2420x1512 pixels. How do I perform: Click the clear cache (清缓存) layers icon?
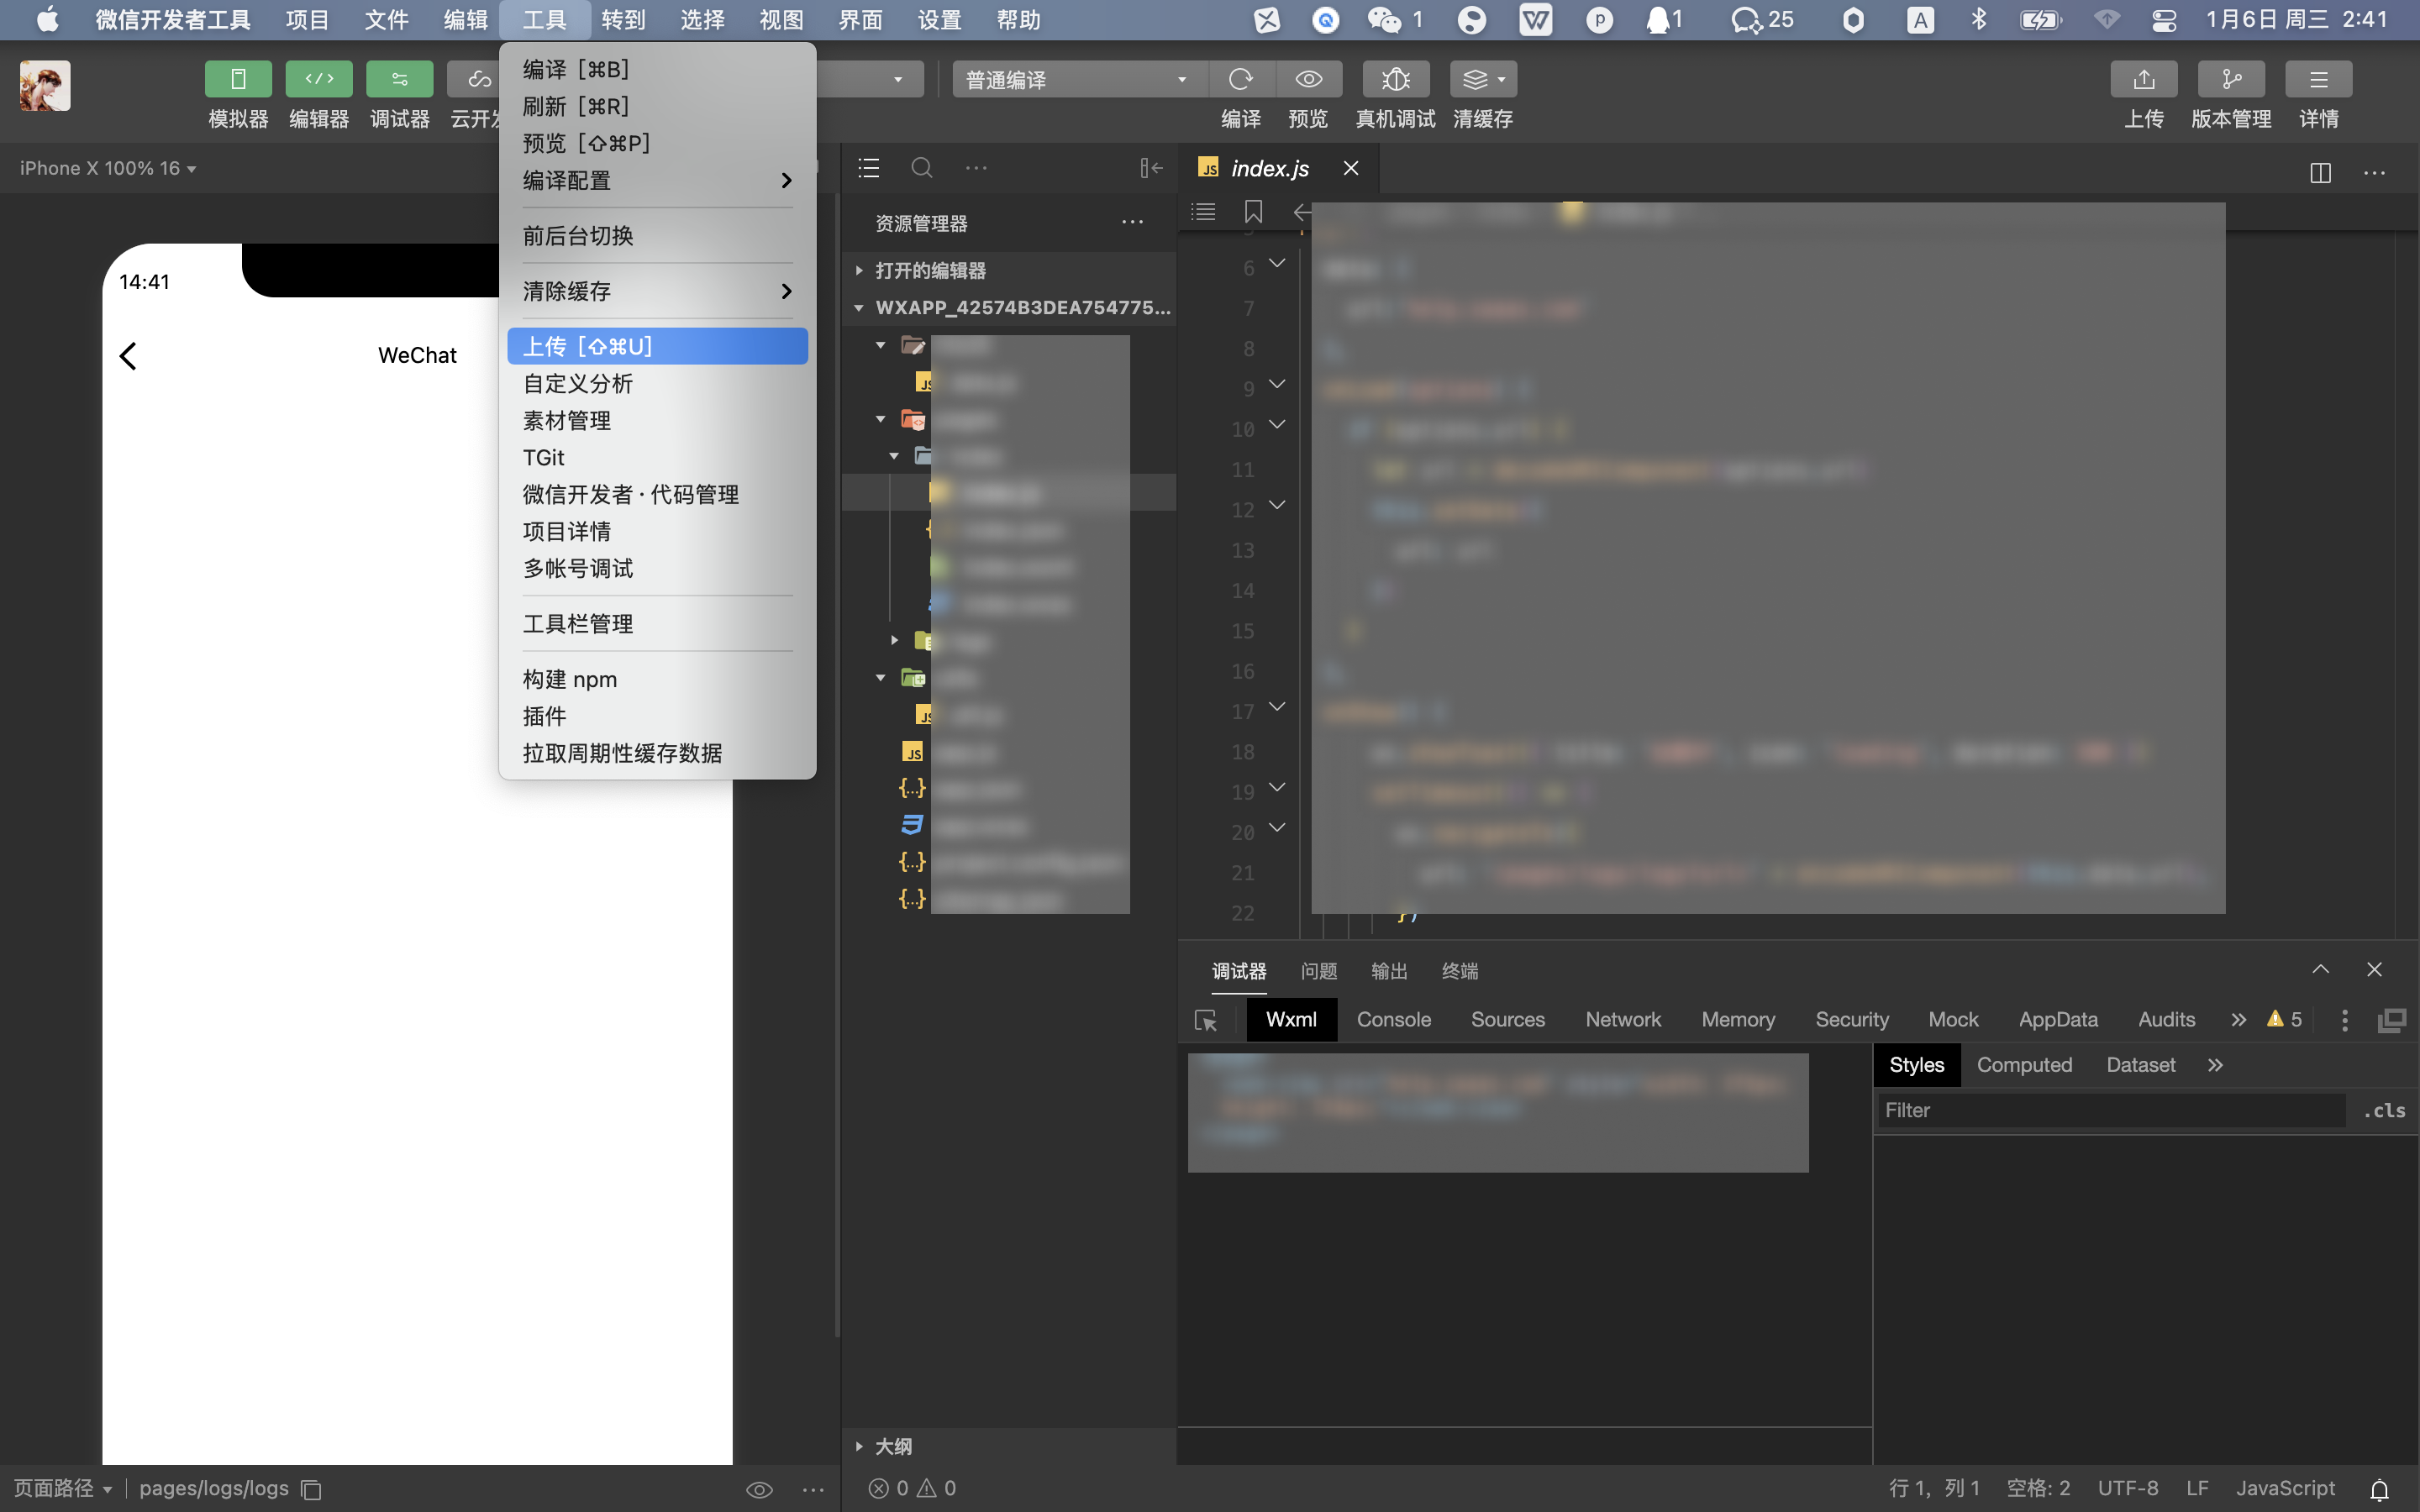1483,79
